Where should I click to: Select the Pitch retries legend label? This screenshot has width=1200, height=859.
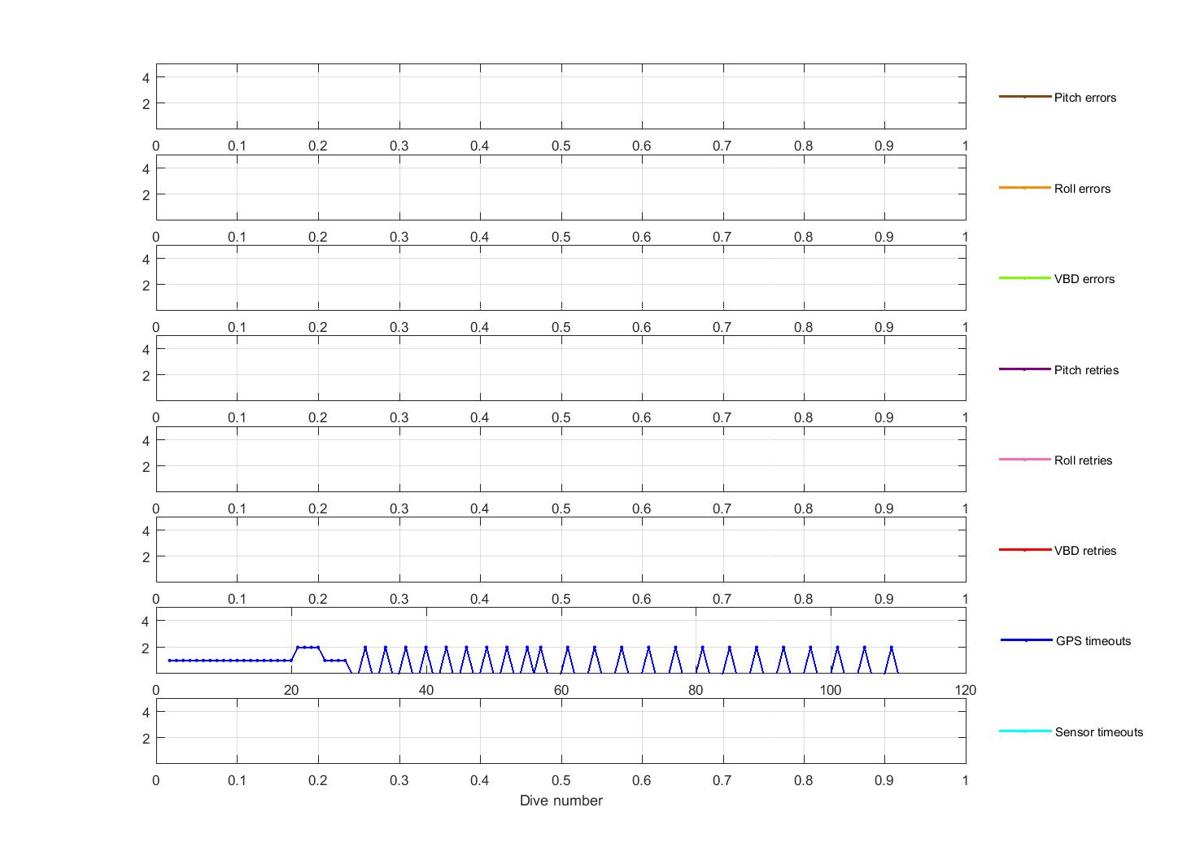click(x=1086, y=370)
